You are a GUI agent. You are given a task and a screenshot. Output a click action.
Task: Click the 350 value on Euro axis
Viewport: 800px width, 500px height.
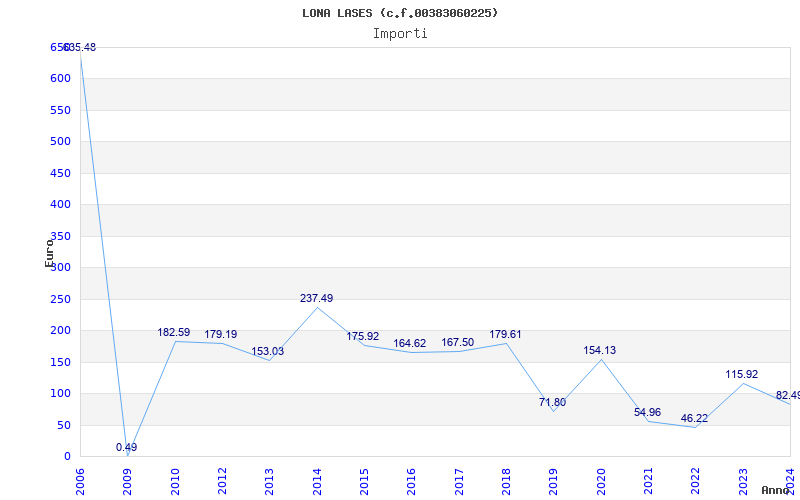pyautogui.click(x=60, y=236)
